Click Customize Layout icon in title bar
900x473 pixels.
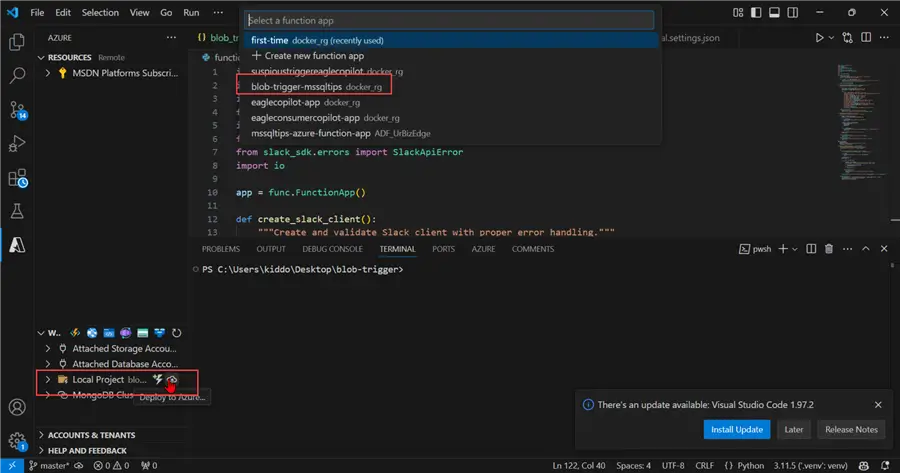[x=738, y=13]
